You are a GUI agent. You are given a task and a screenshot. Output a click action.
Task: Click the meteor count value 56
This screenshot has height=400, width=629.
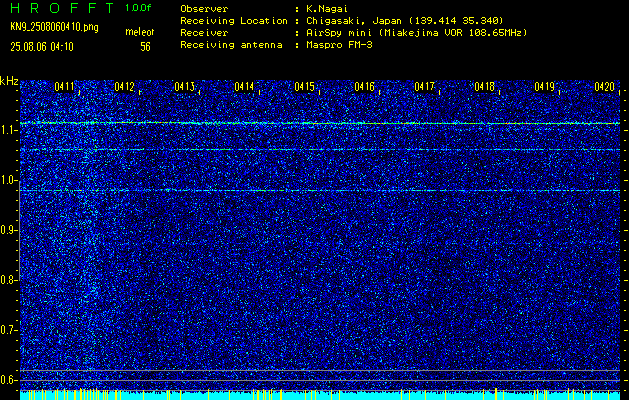[x=145, y=47]
